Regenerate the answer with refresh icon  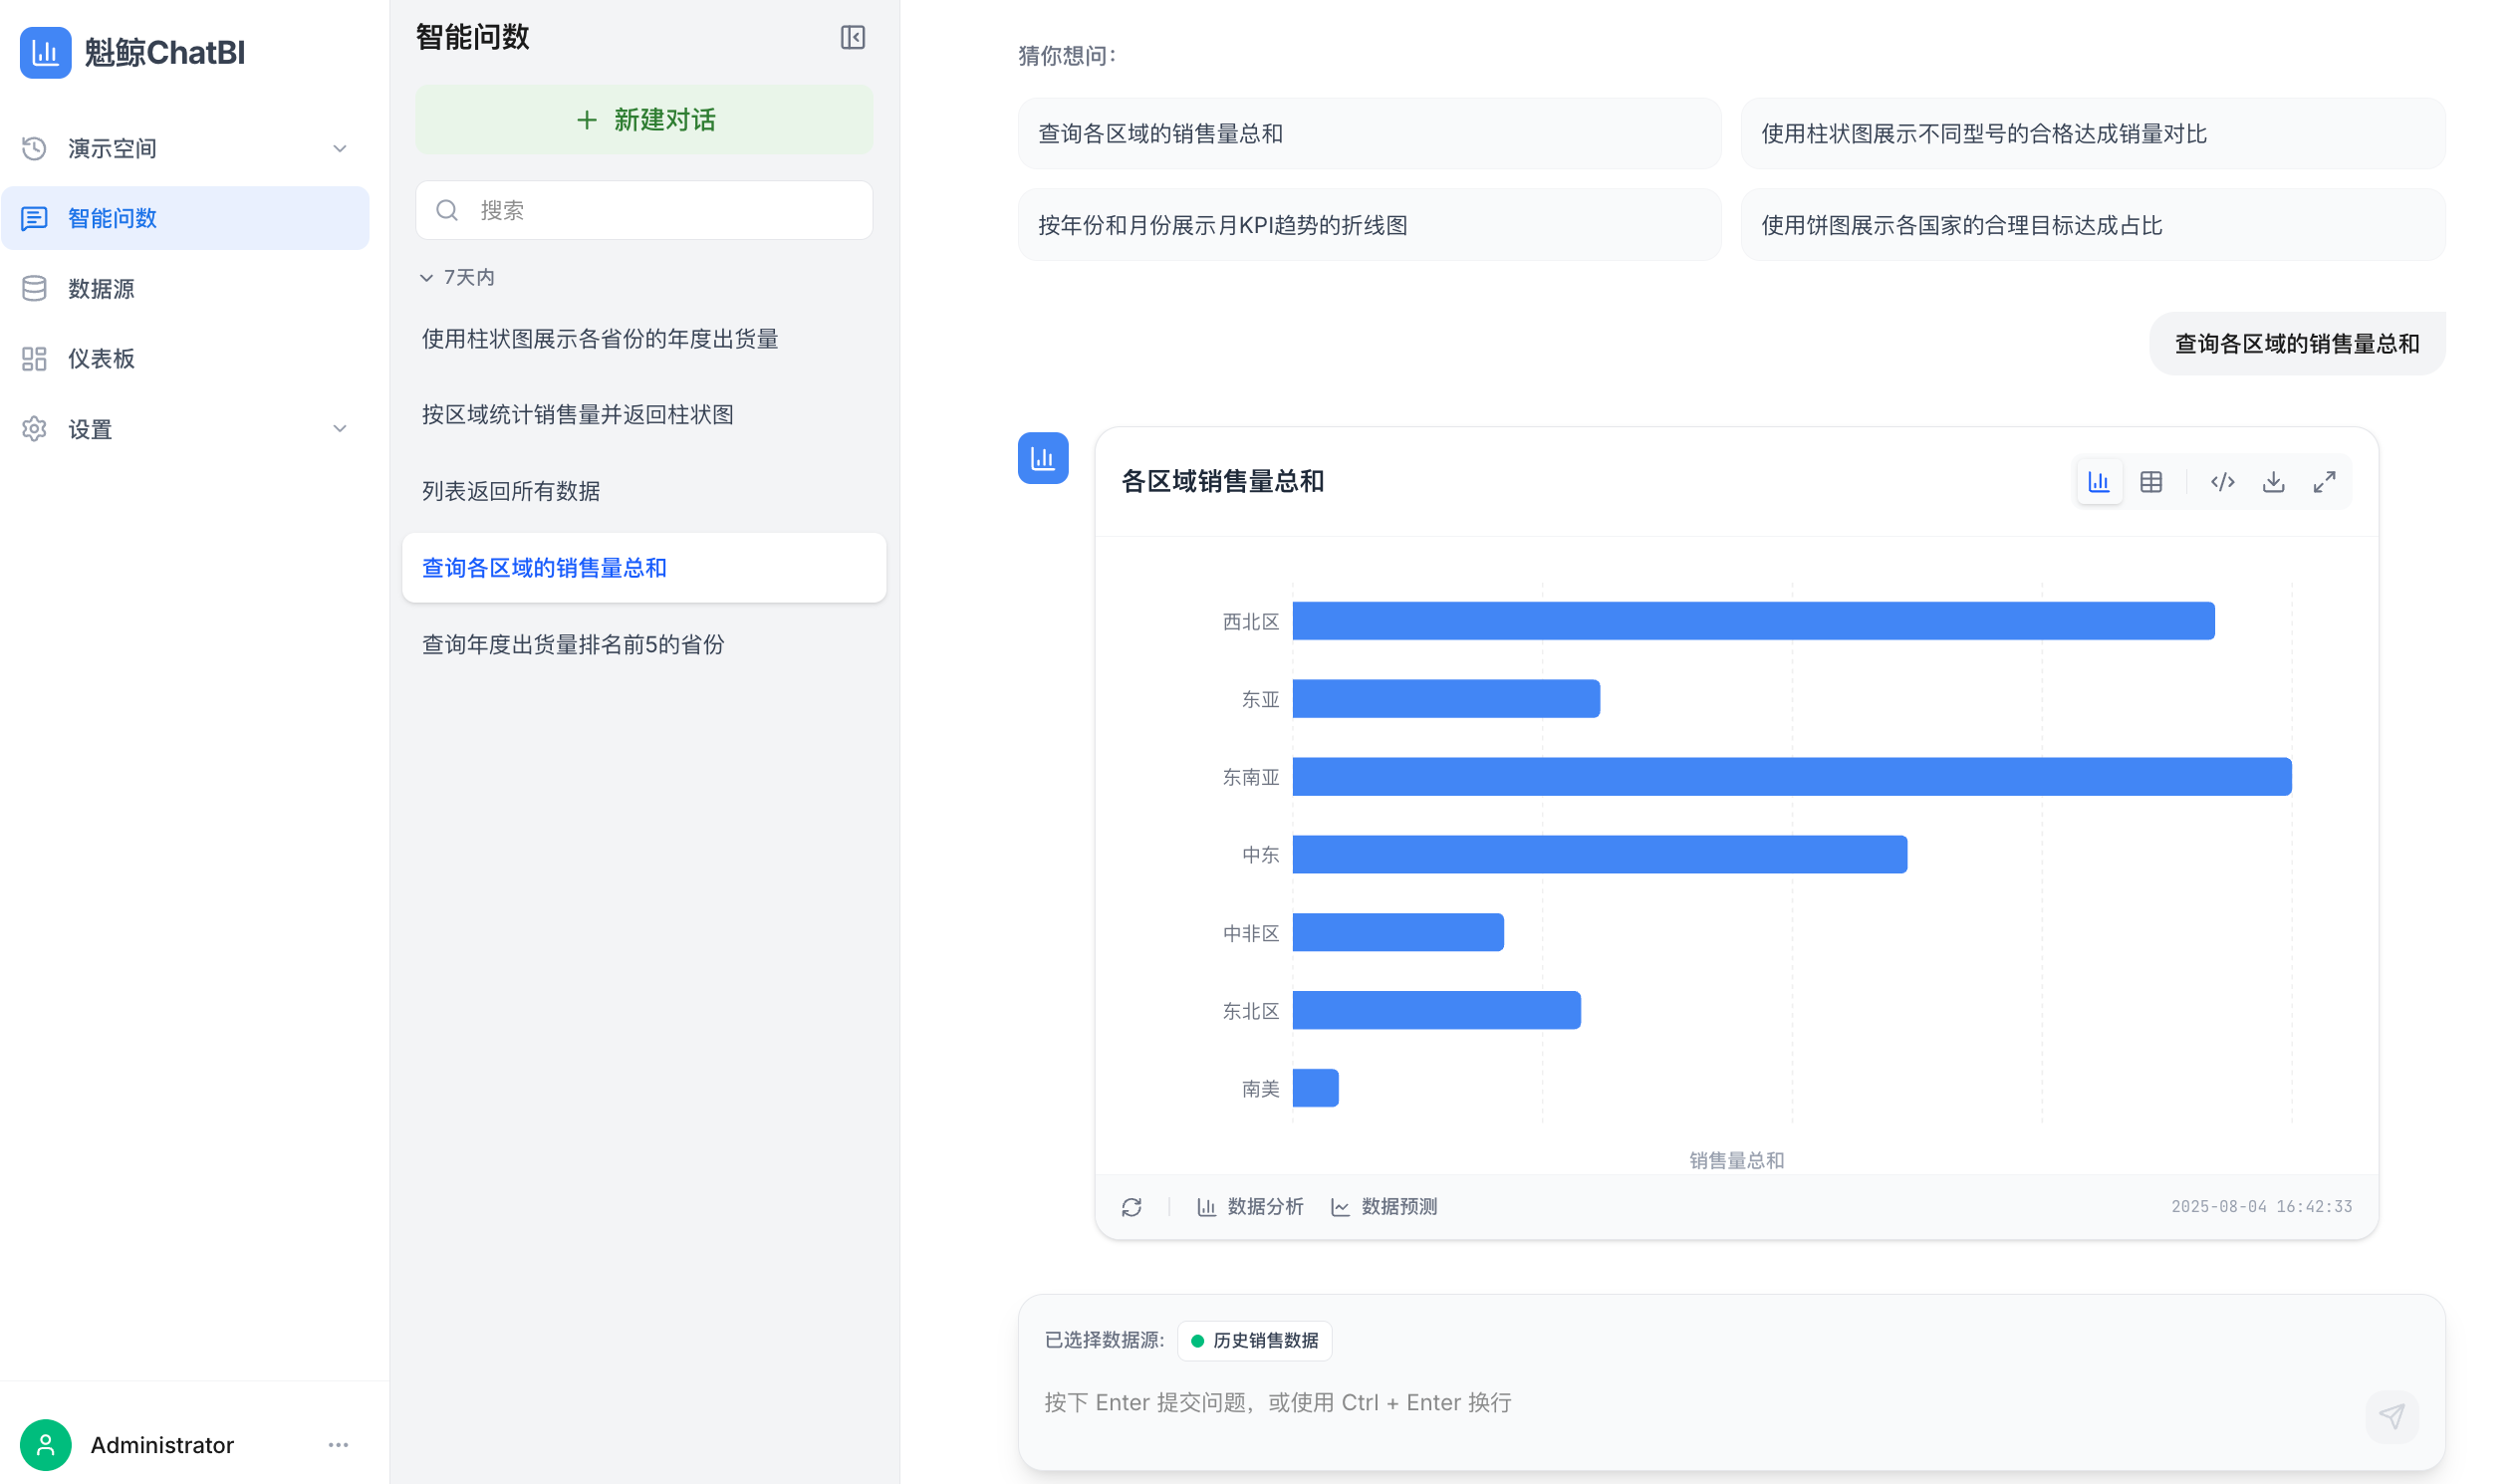[x=1131, y=1207]
